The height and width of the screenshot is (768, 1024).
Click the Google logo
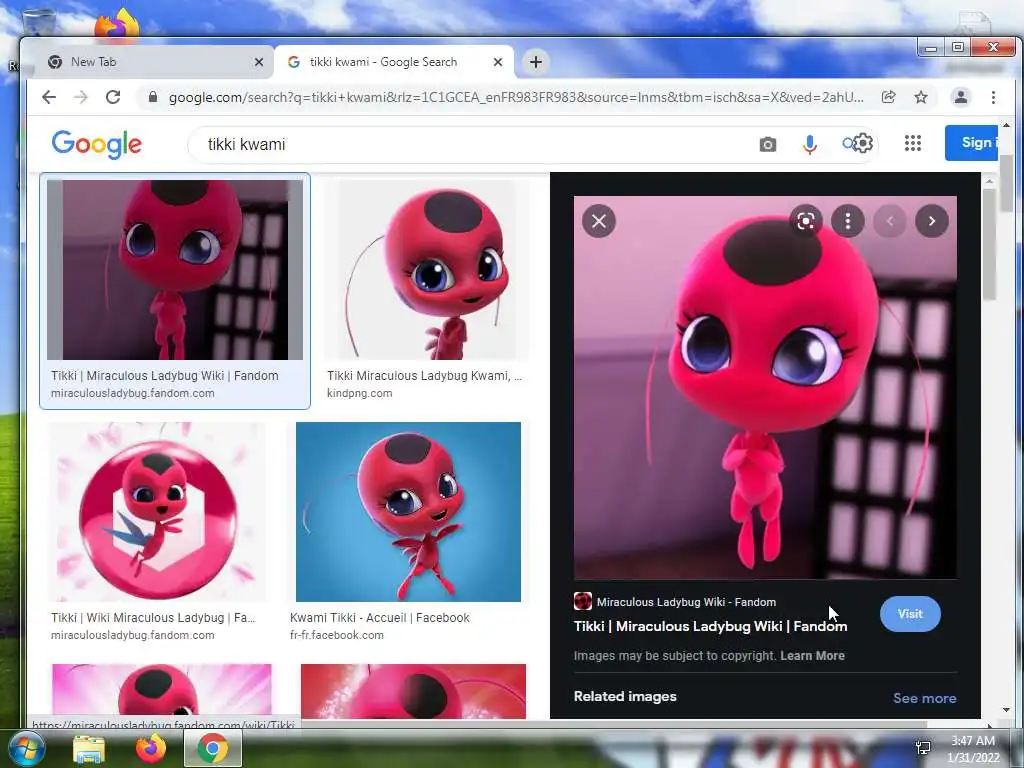[97, 144]
